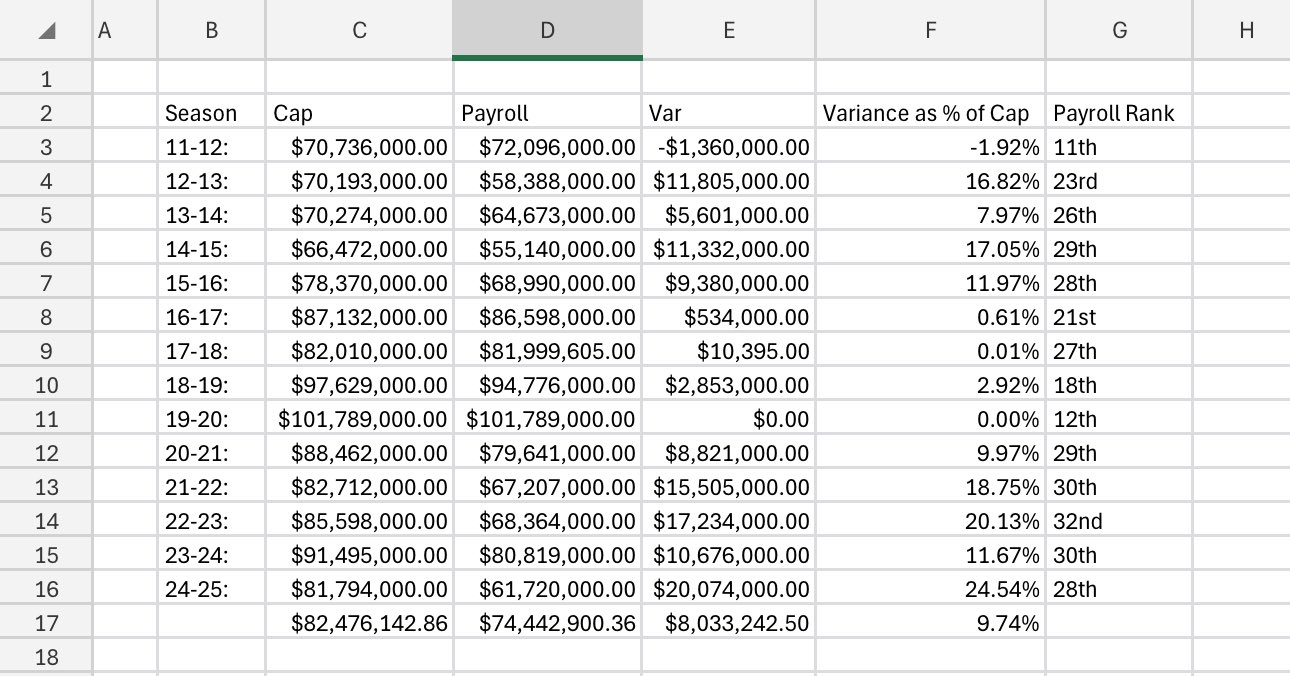Select the 12-13: season cell
1290x676 pixels.
(211, 181)
